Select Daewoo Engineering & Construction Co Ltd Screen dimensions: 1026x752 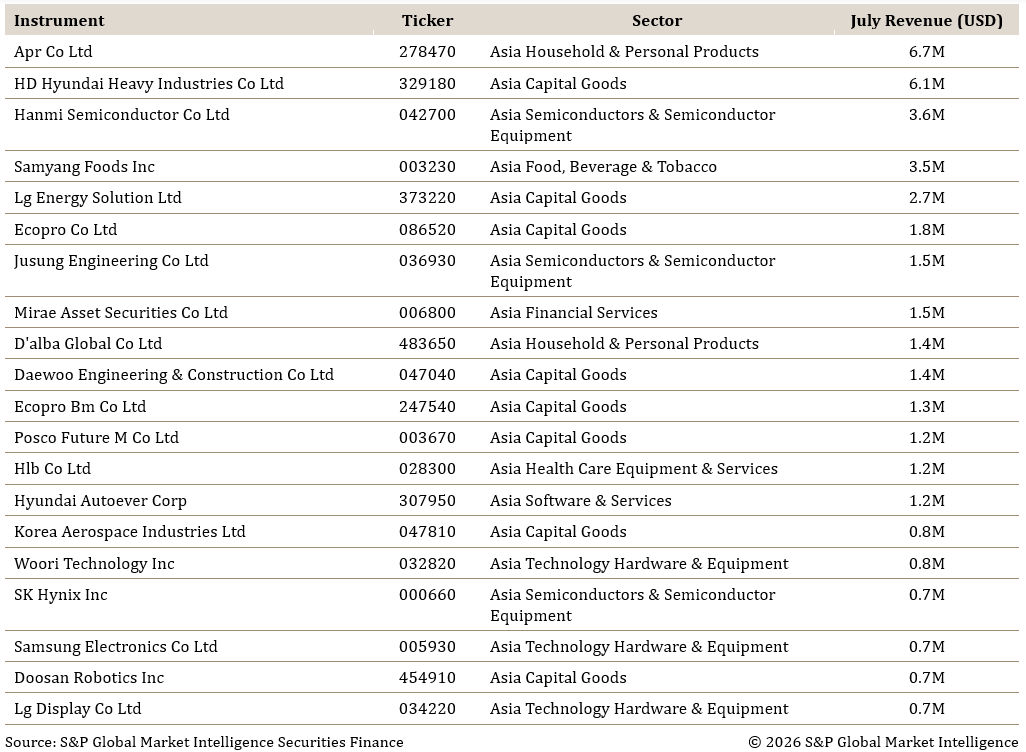coord(174,375)
